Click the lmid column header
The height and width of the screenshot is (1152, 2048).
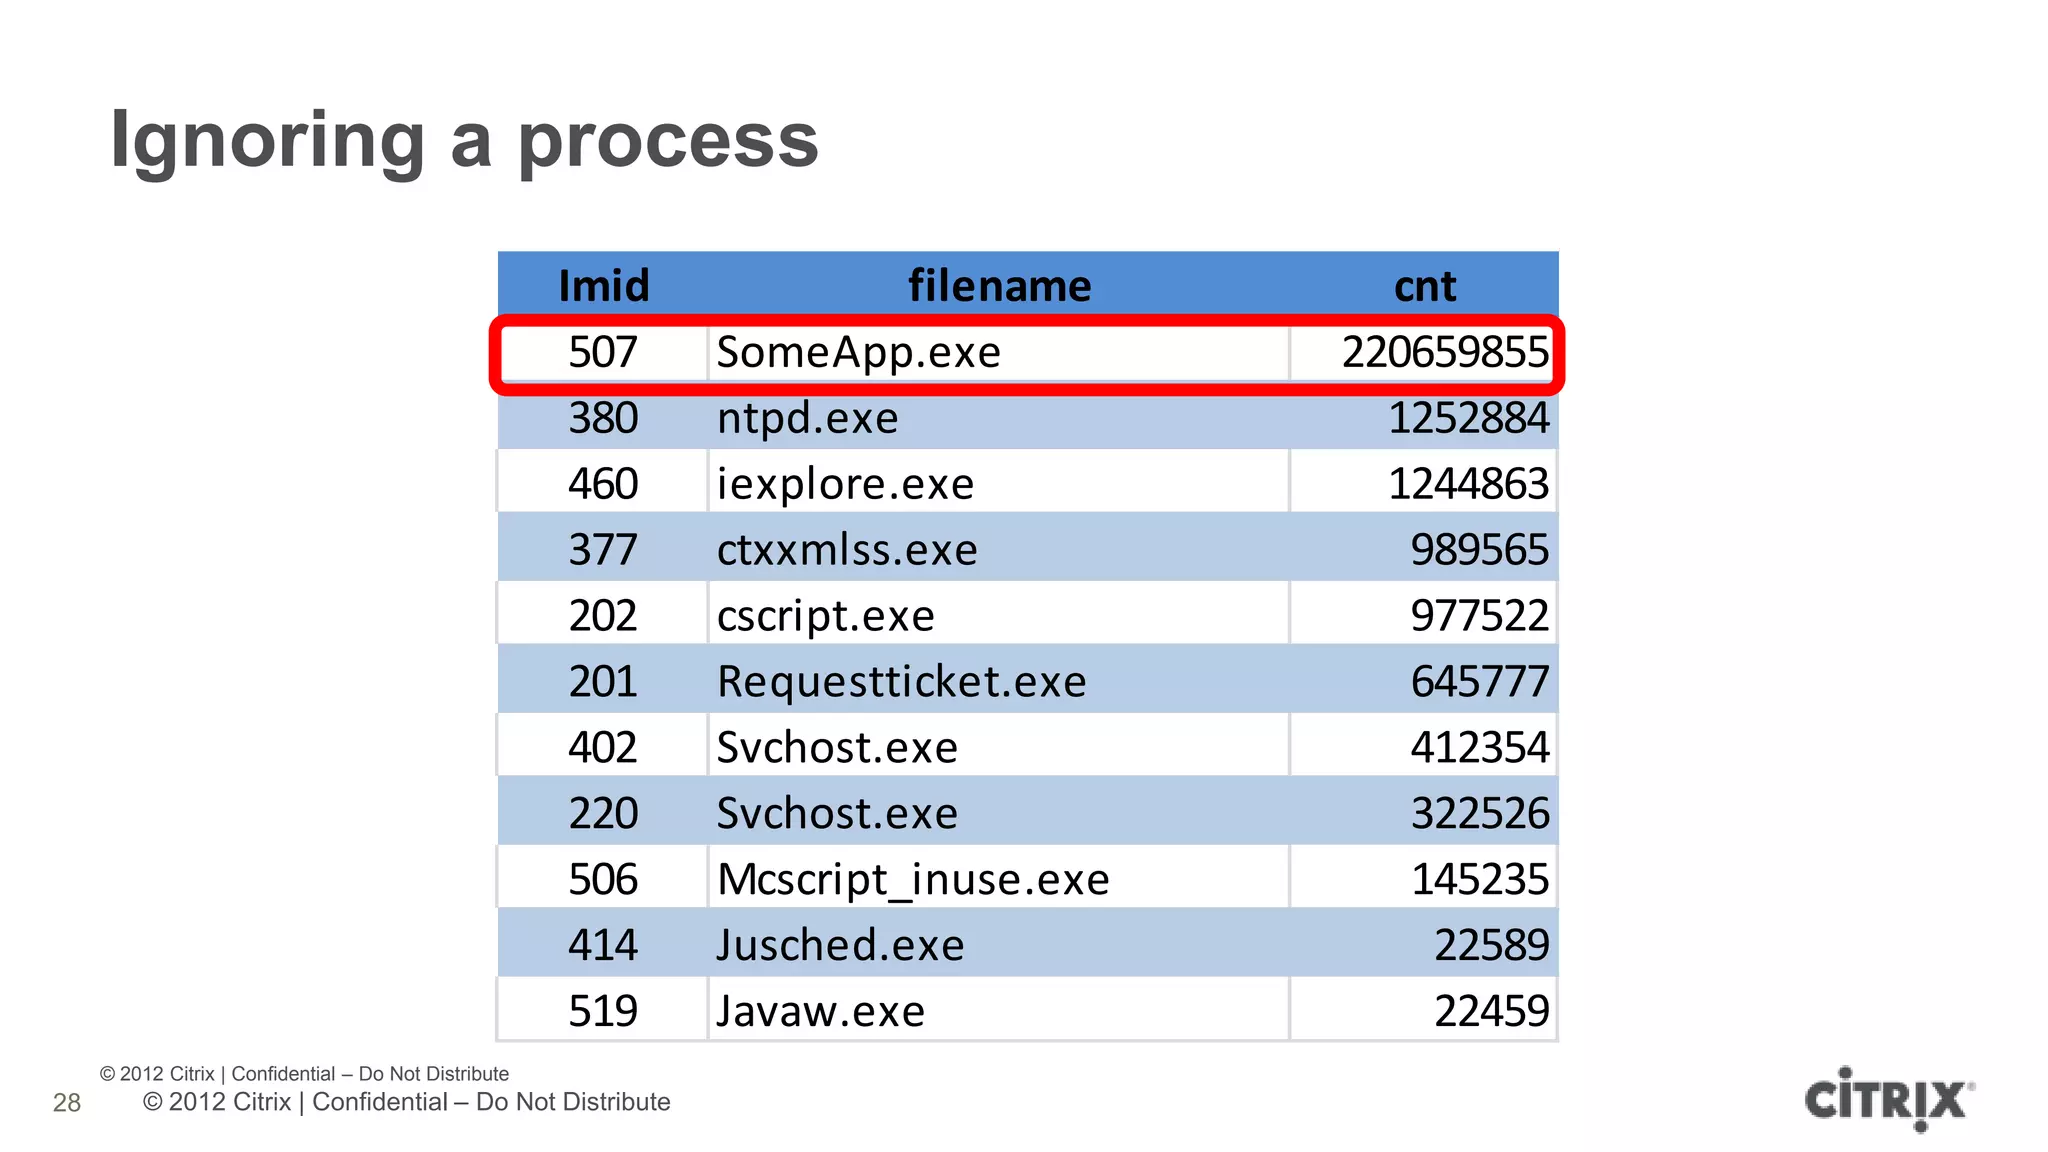[x=603, y=286]
